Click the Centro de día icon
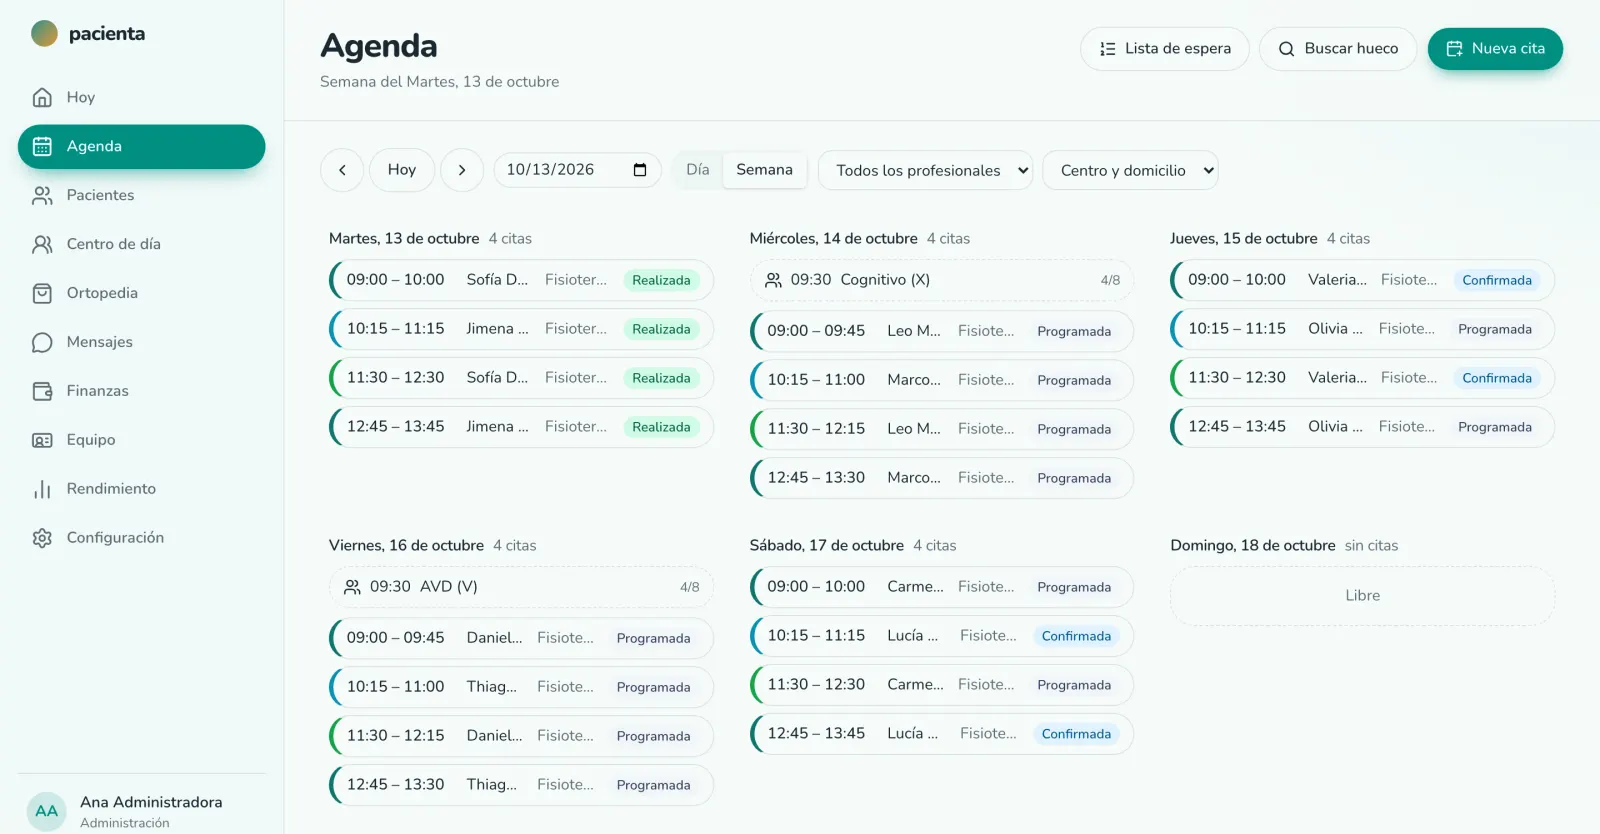This screenshot has height=834, width=1600. pos(42,244)
